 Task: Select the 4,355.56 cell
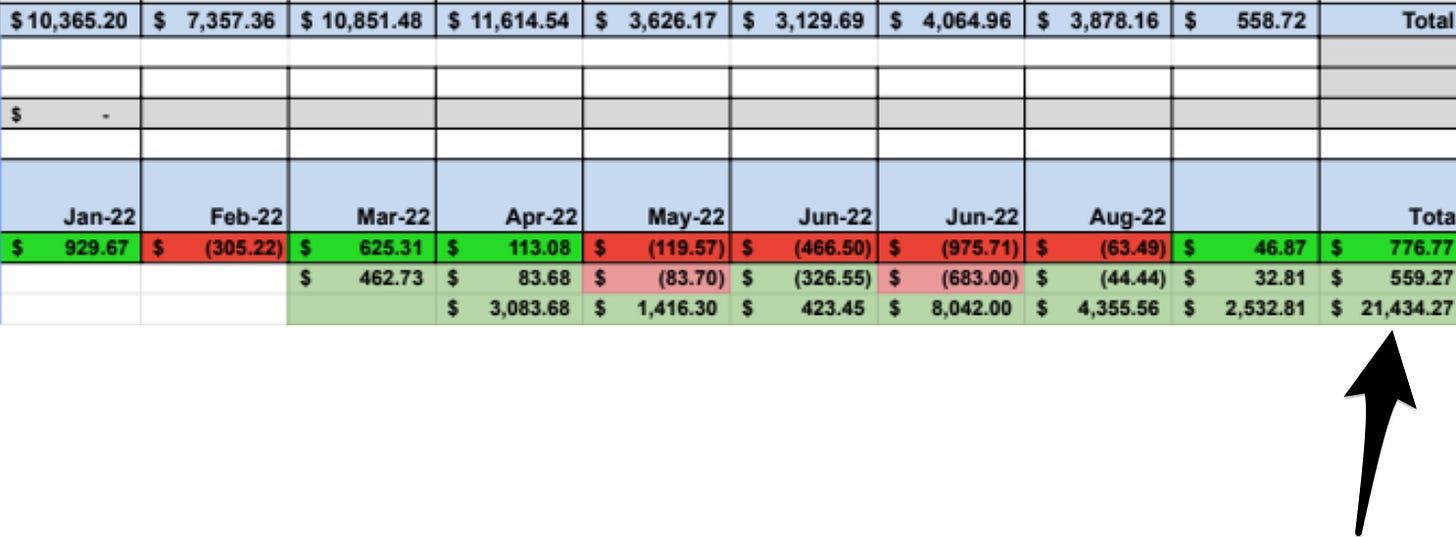(1099, 309)
